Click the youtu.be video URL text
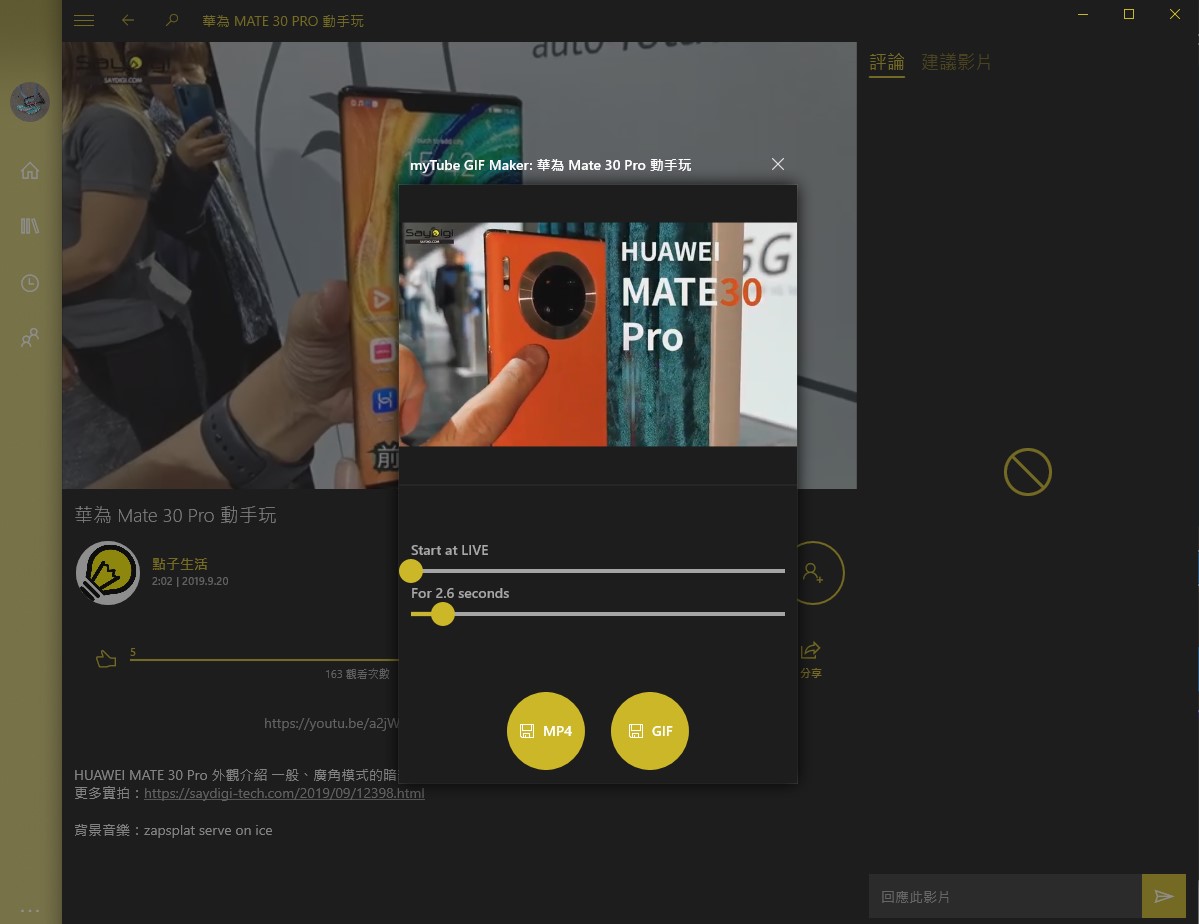This screenshot has width=1199, height=924. tap(330, 723)
